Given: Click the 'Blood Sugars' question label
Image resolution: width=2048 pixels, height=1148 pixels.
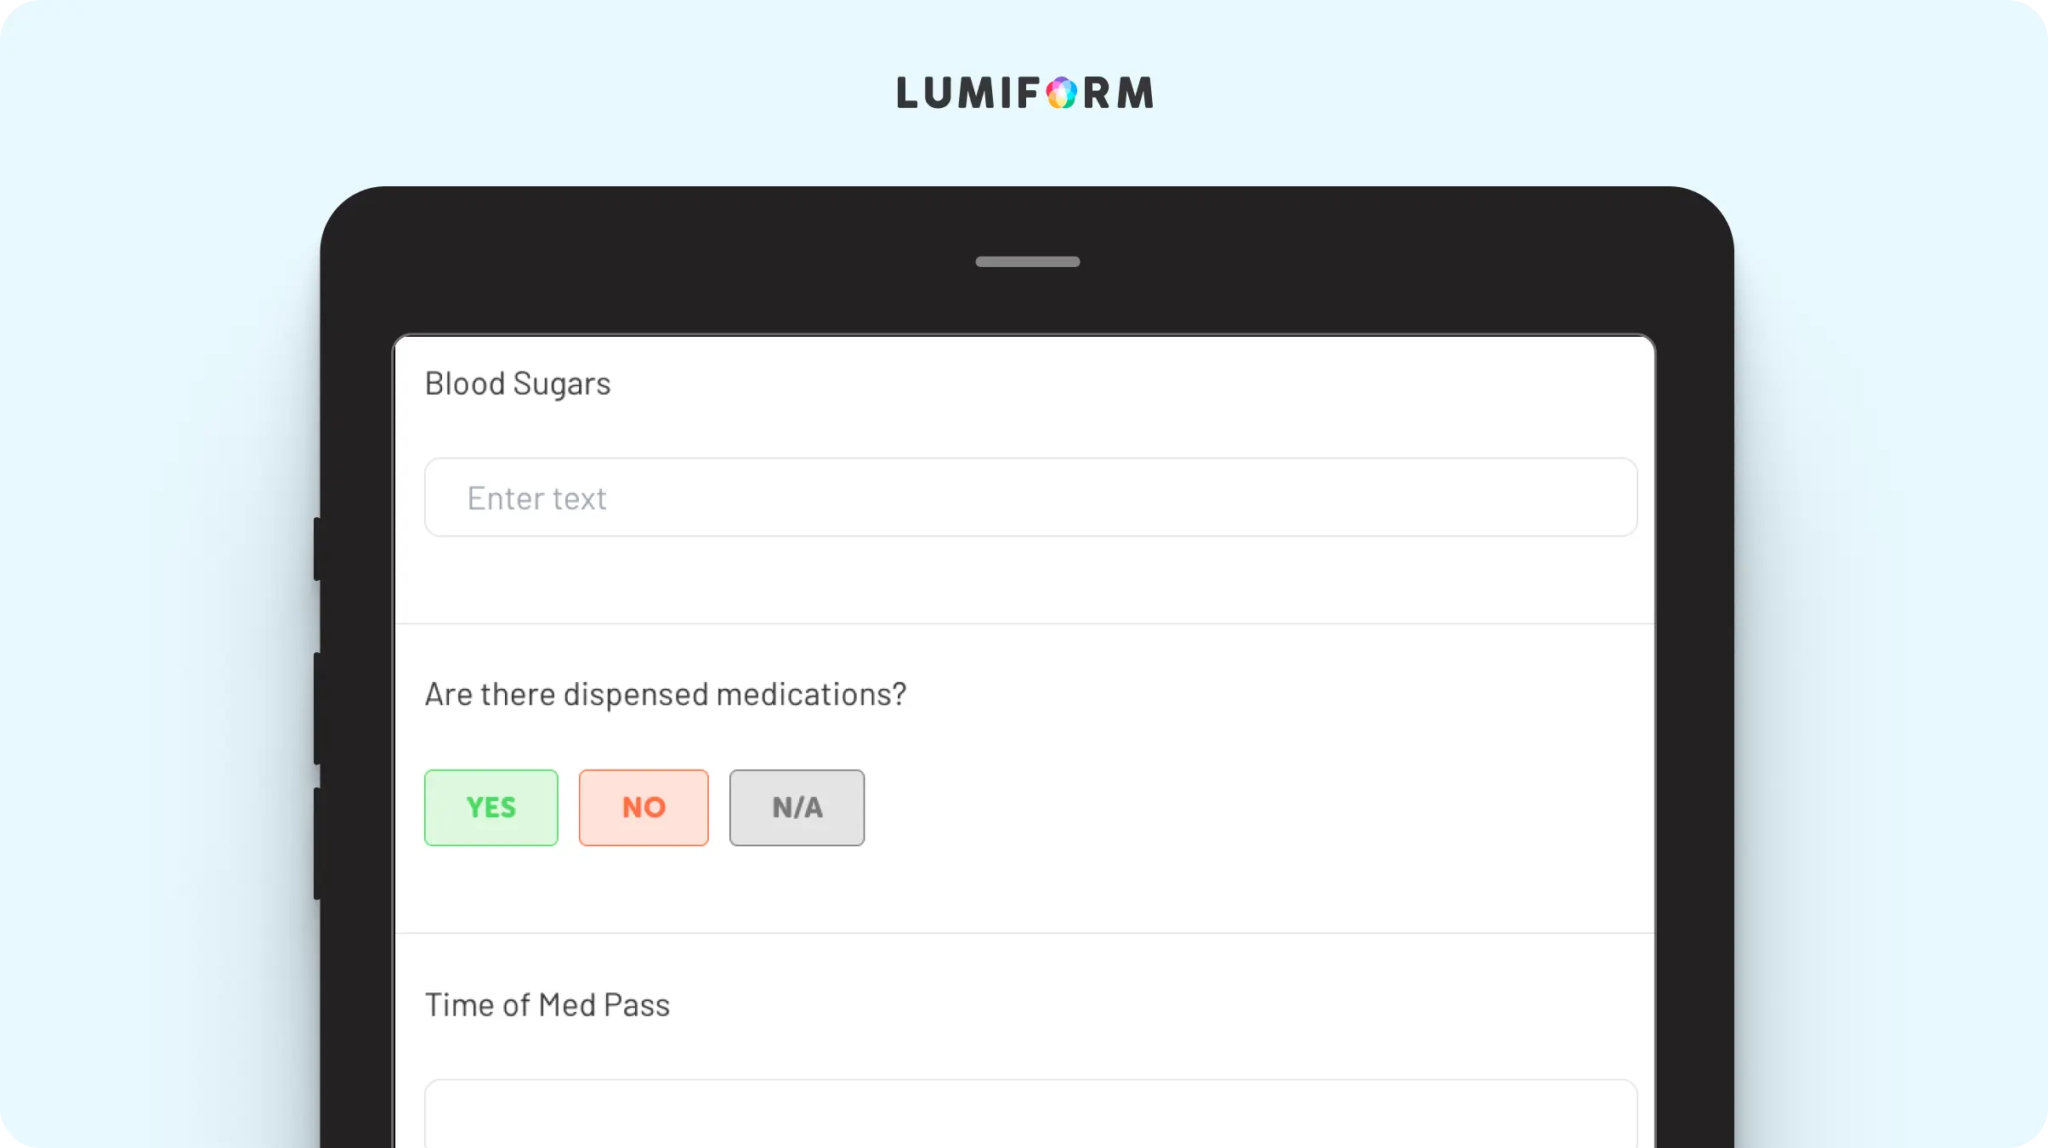Looking at the screenshot, I should [518, 384].
